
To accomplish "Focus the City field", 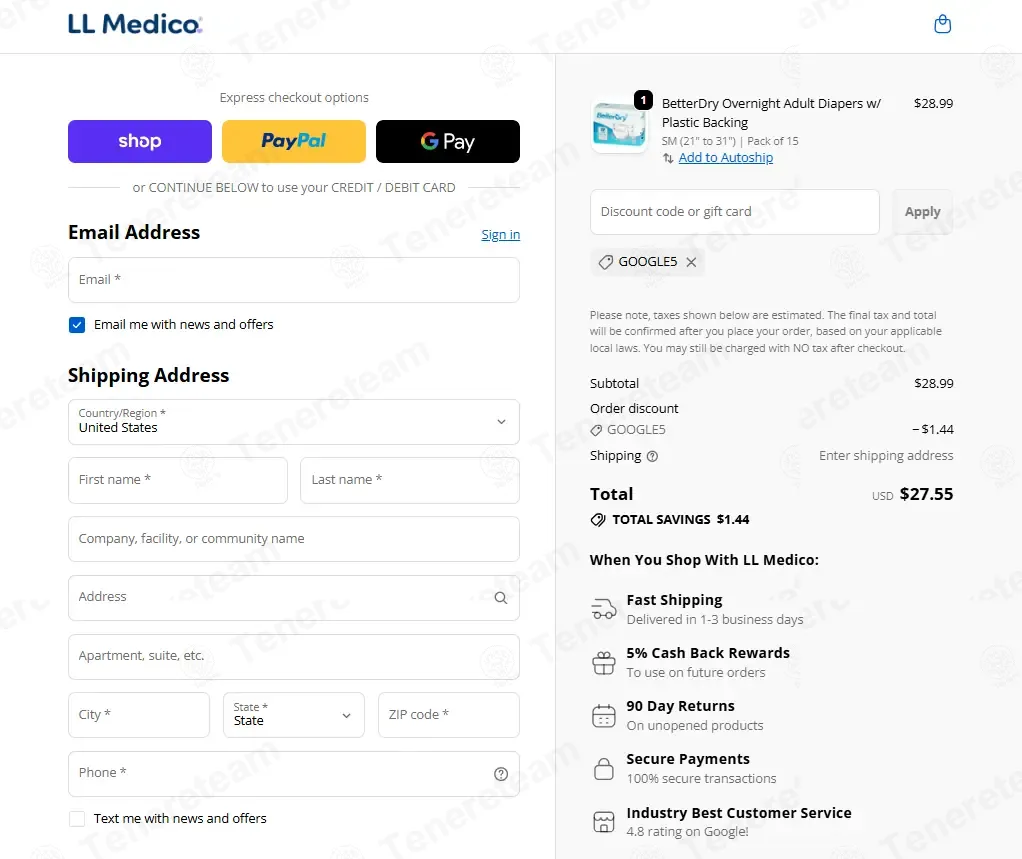I will (139, 714).
